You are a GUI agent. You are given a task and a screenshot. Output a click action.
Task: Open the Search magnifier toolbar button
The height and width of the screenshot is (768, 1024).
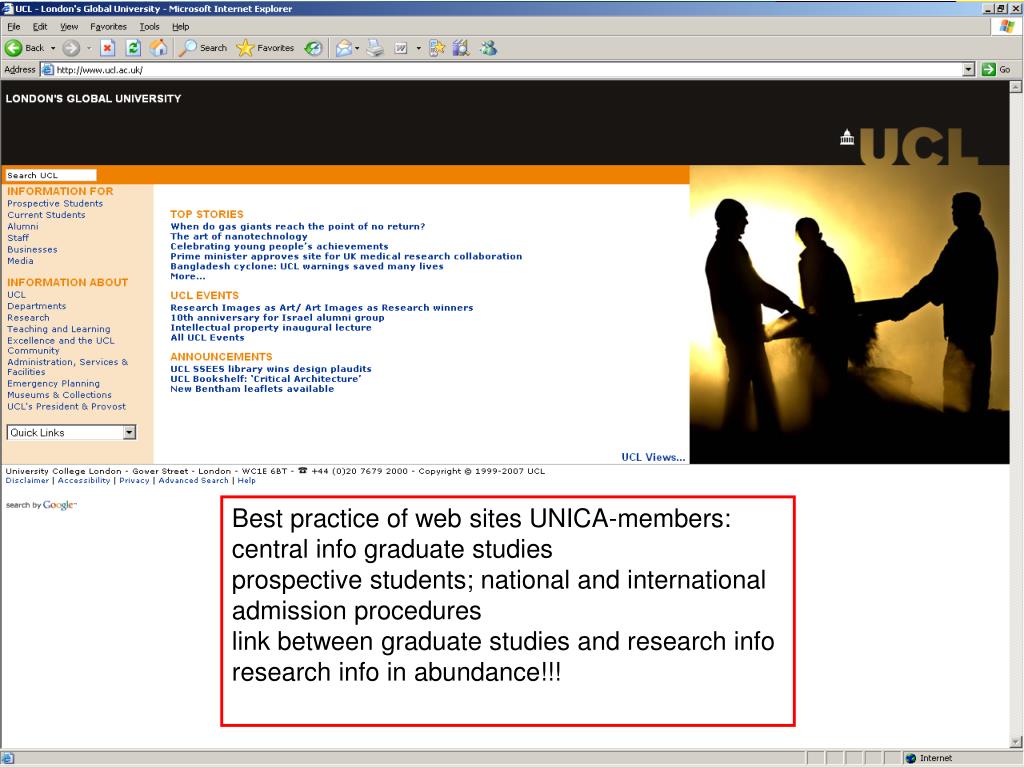[x=204, y=48]
